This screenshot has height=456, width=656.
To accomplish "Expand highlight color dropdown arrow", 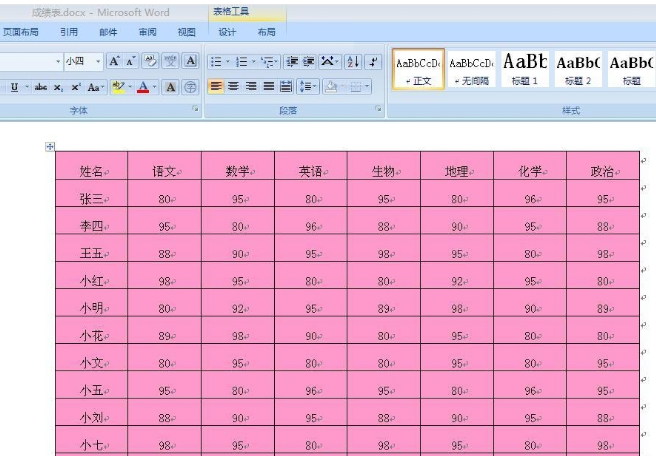I will (x=130, y=87).
